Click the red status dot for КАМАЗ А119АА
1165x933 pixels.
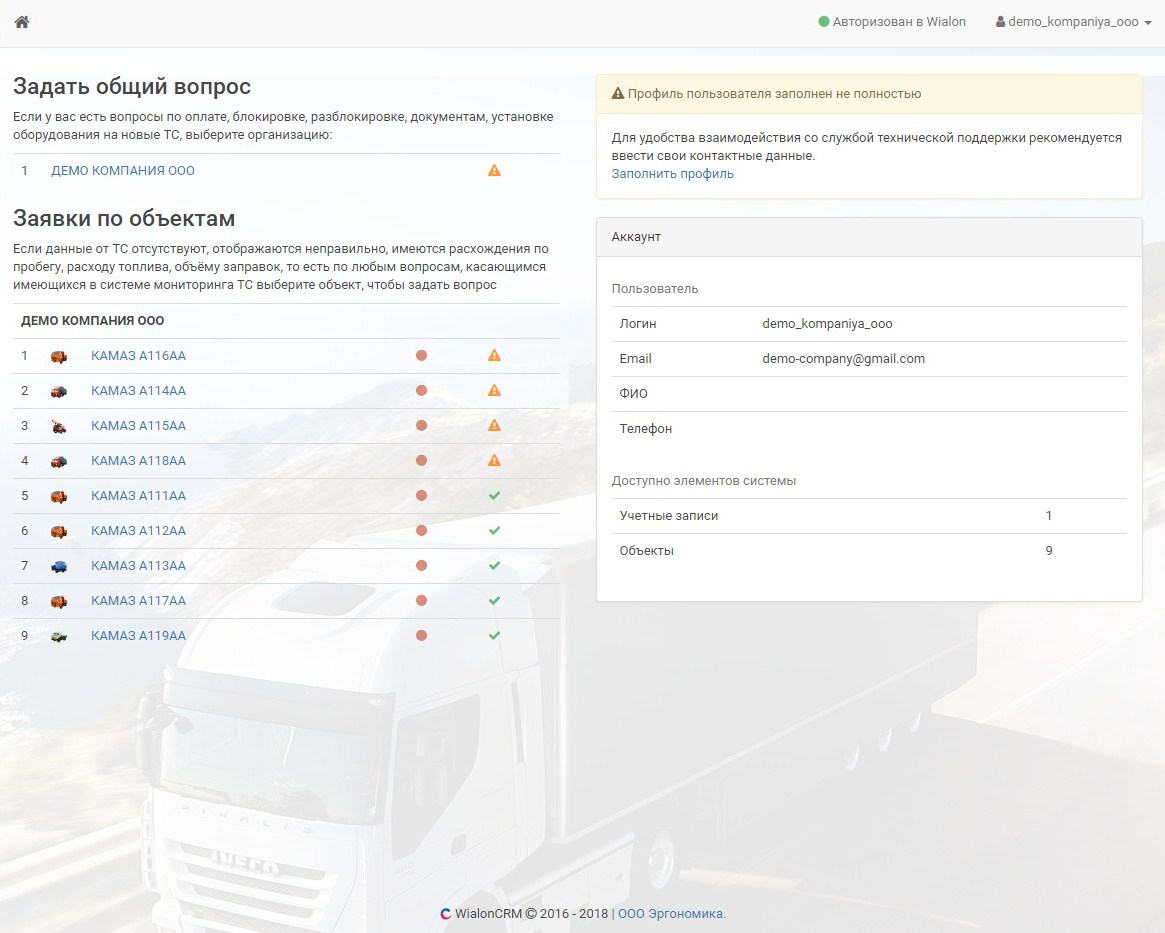tap(421, 636)
